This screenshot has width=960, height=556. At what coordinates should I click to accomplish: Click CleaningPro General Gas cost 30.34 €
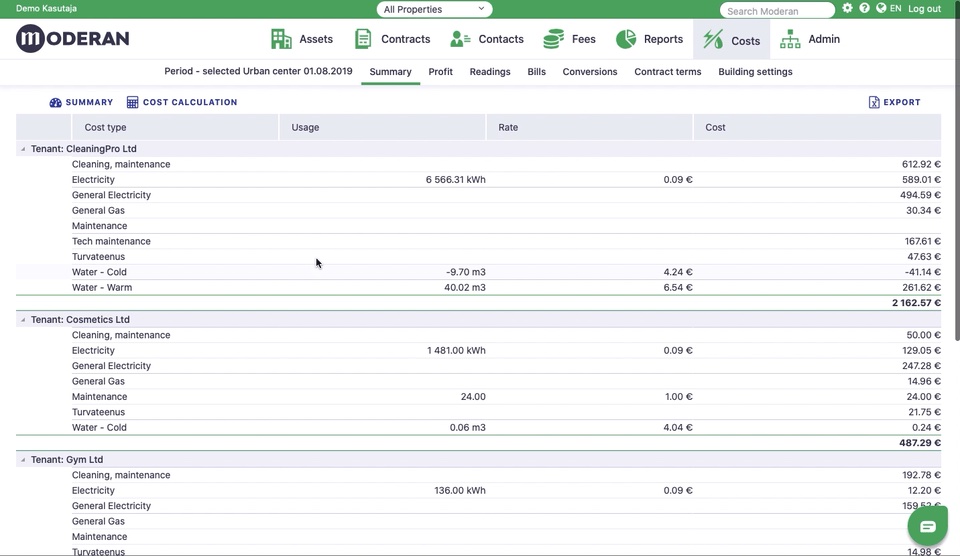coord(923,211)
